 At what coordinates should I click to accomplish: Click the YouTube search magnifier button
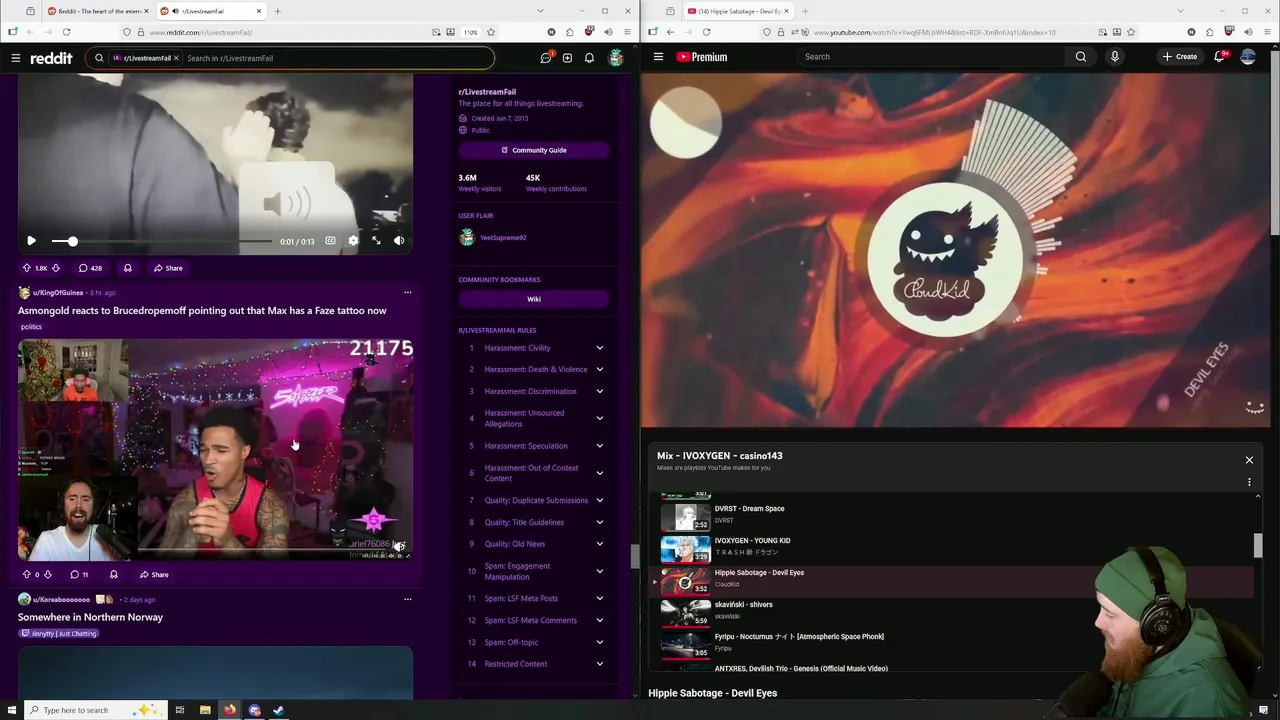pyautogui.click(x=1081, y=57)
